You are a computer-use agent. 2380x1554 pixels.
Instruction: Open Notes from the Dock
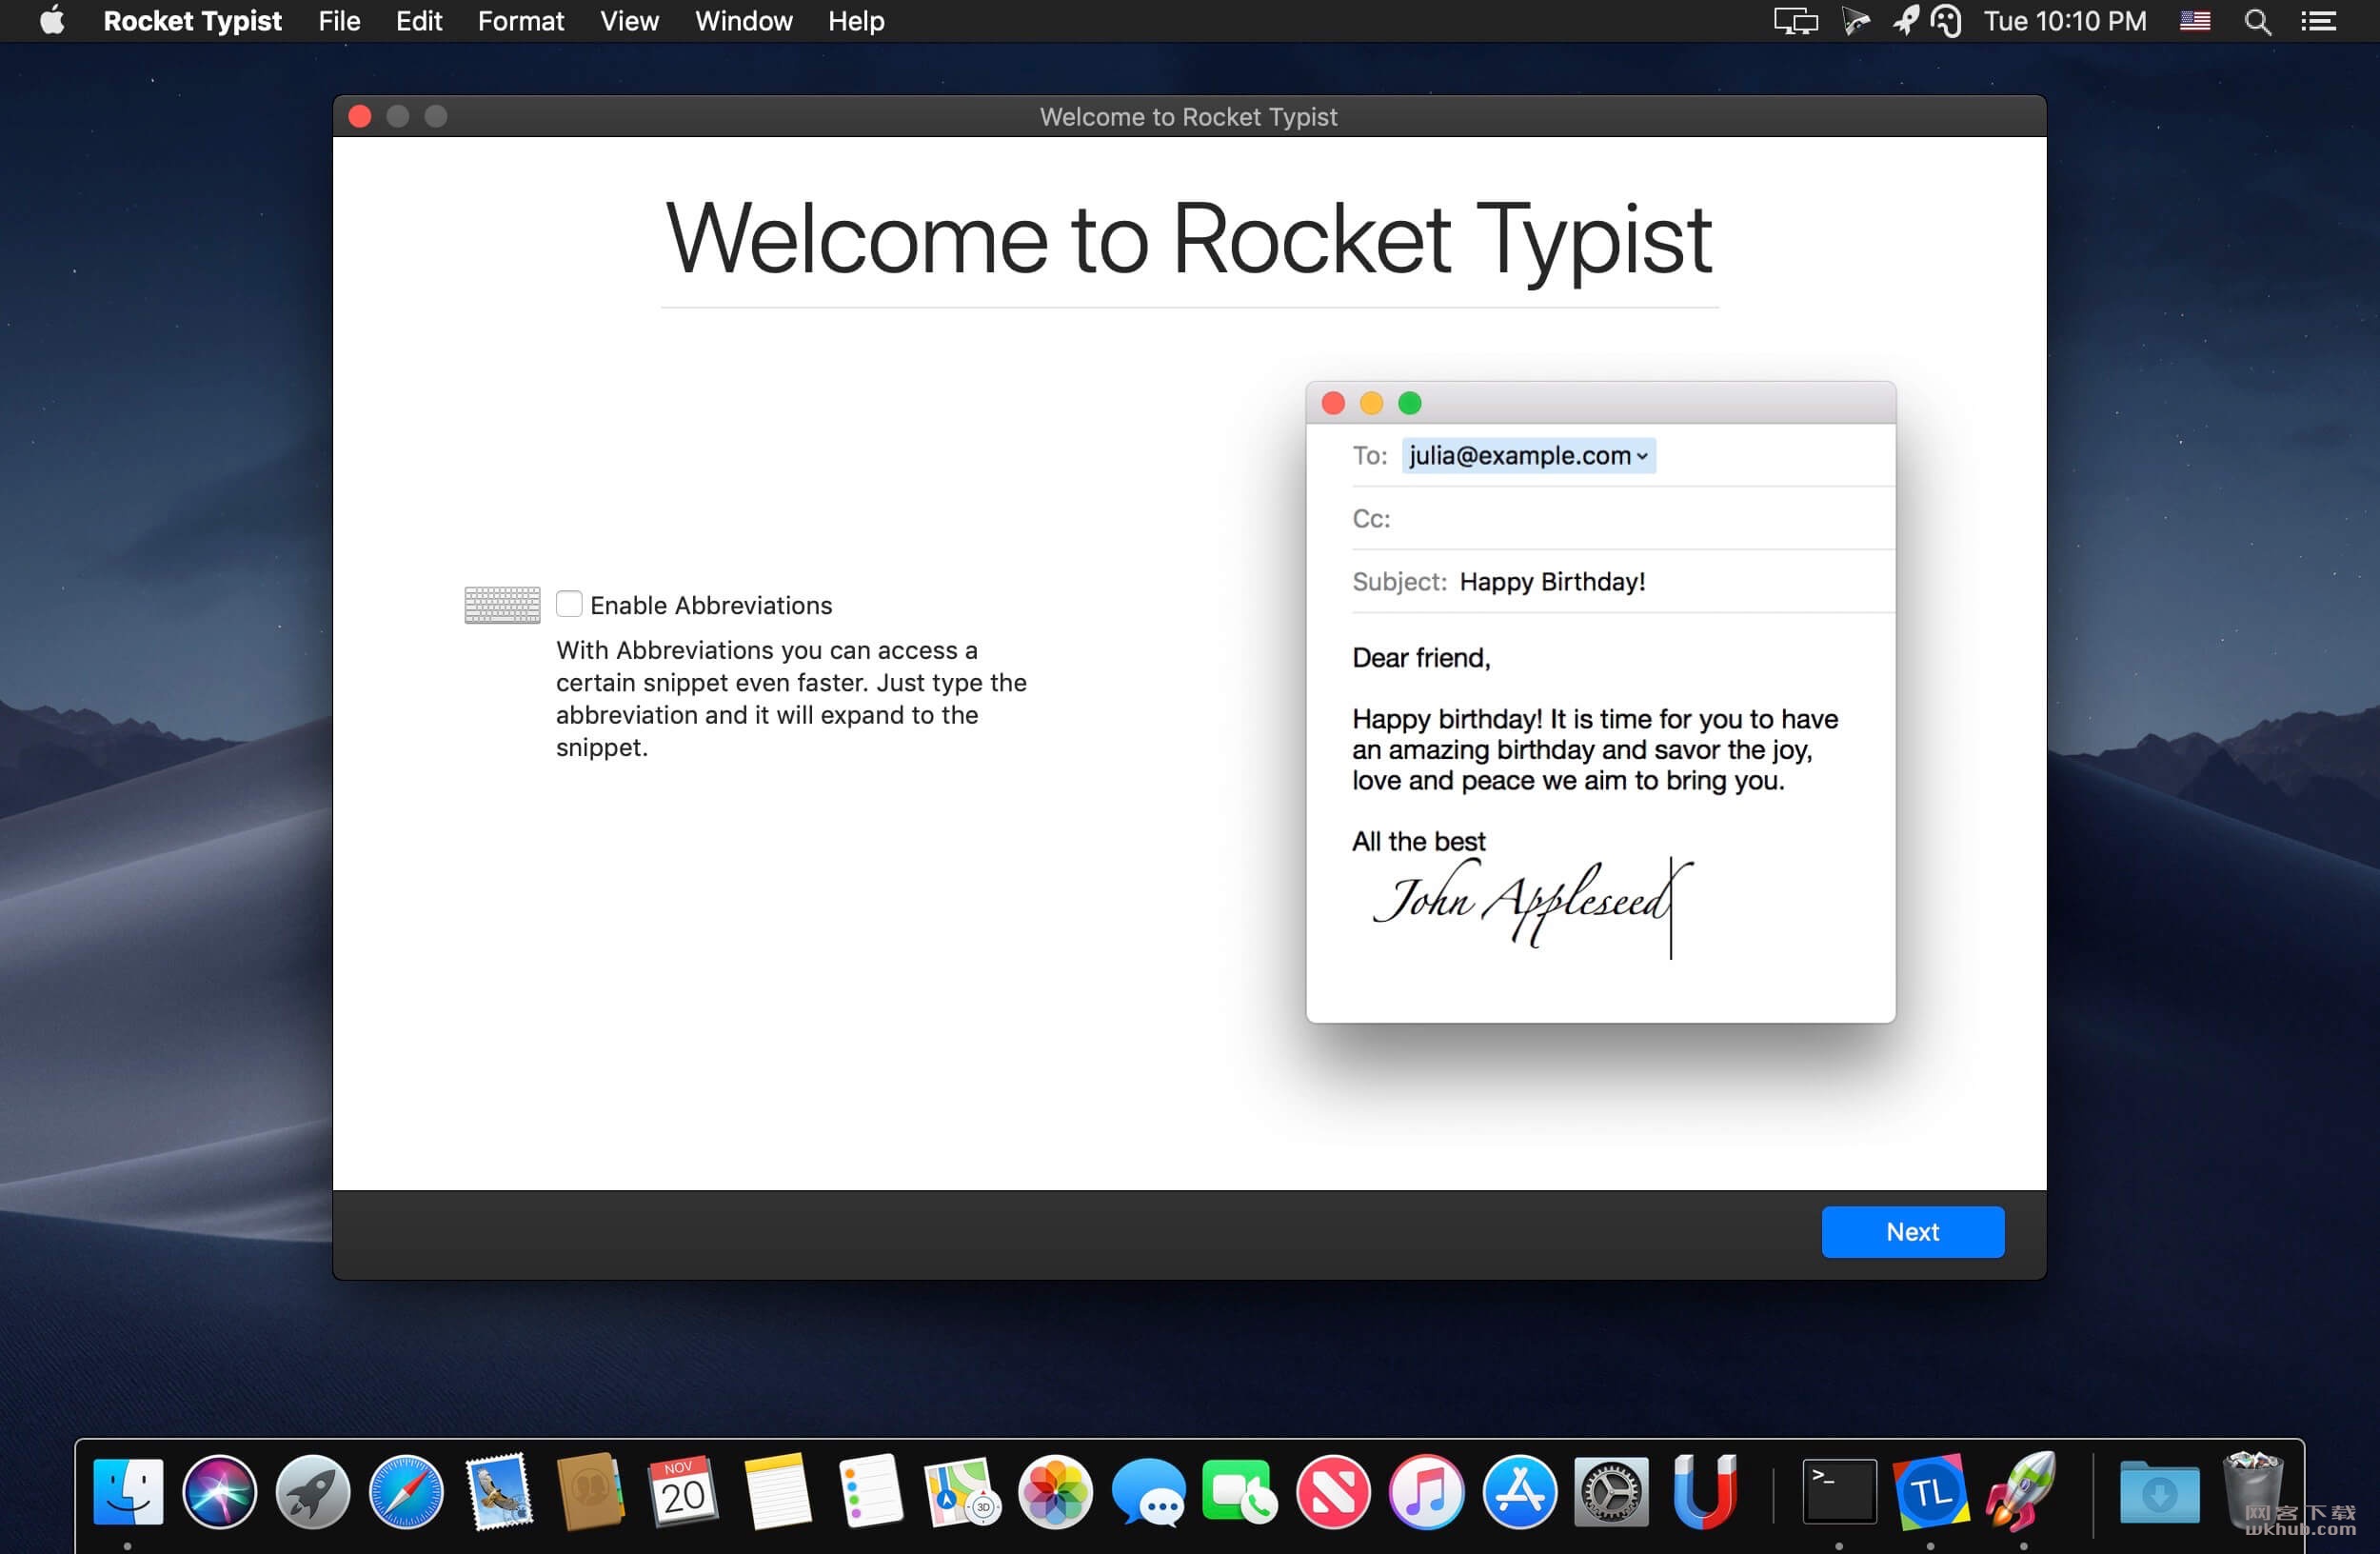pos(777,1492)
